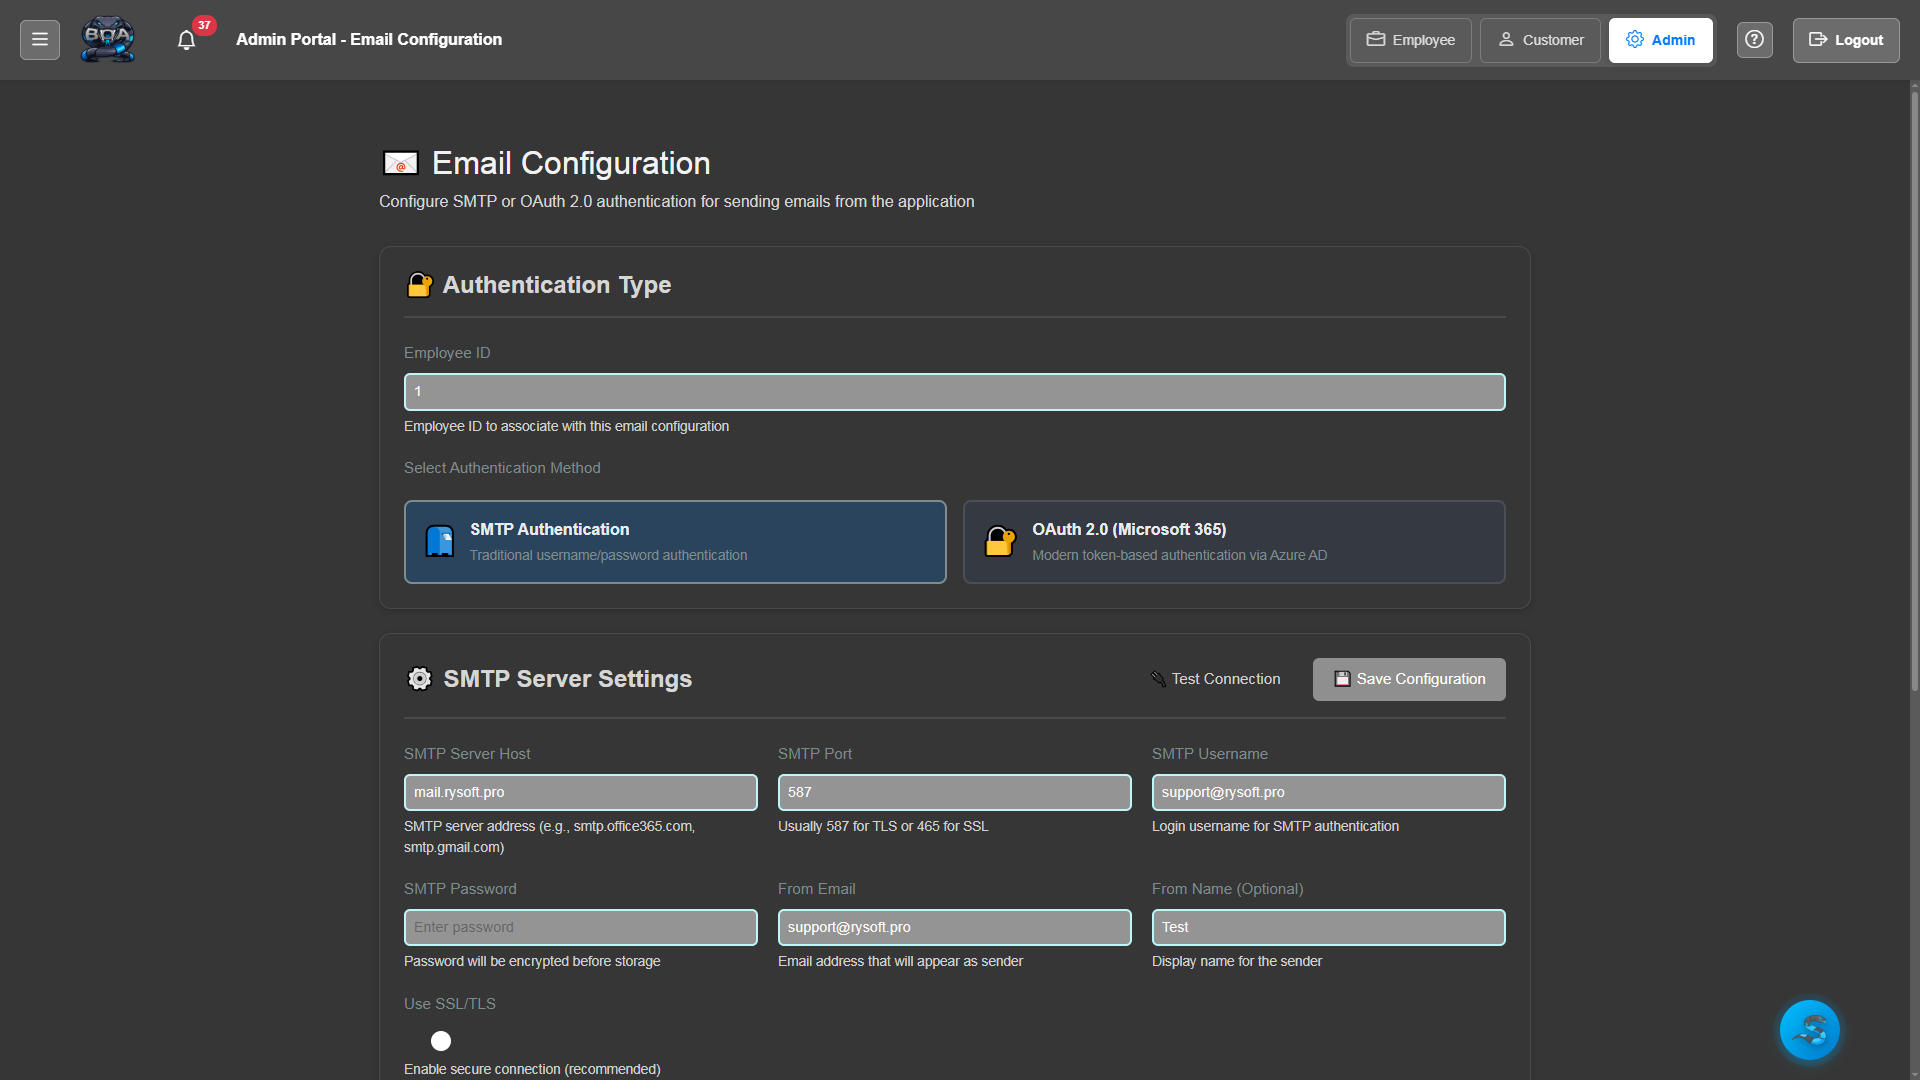The image size is (1920, 1080).
Task: Click the SMTP Password field
Action: tap(580, 927)
